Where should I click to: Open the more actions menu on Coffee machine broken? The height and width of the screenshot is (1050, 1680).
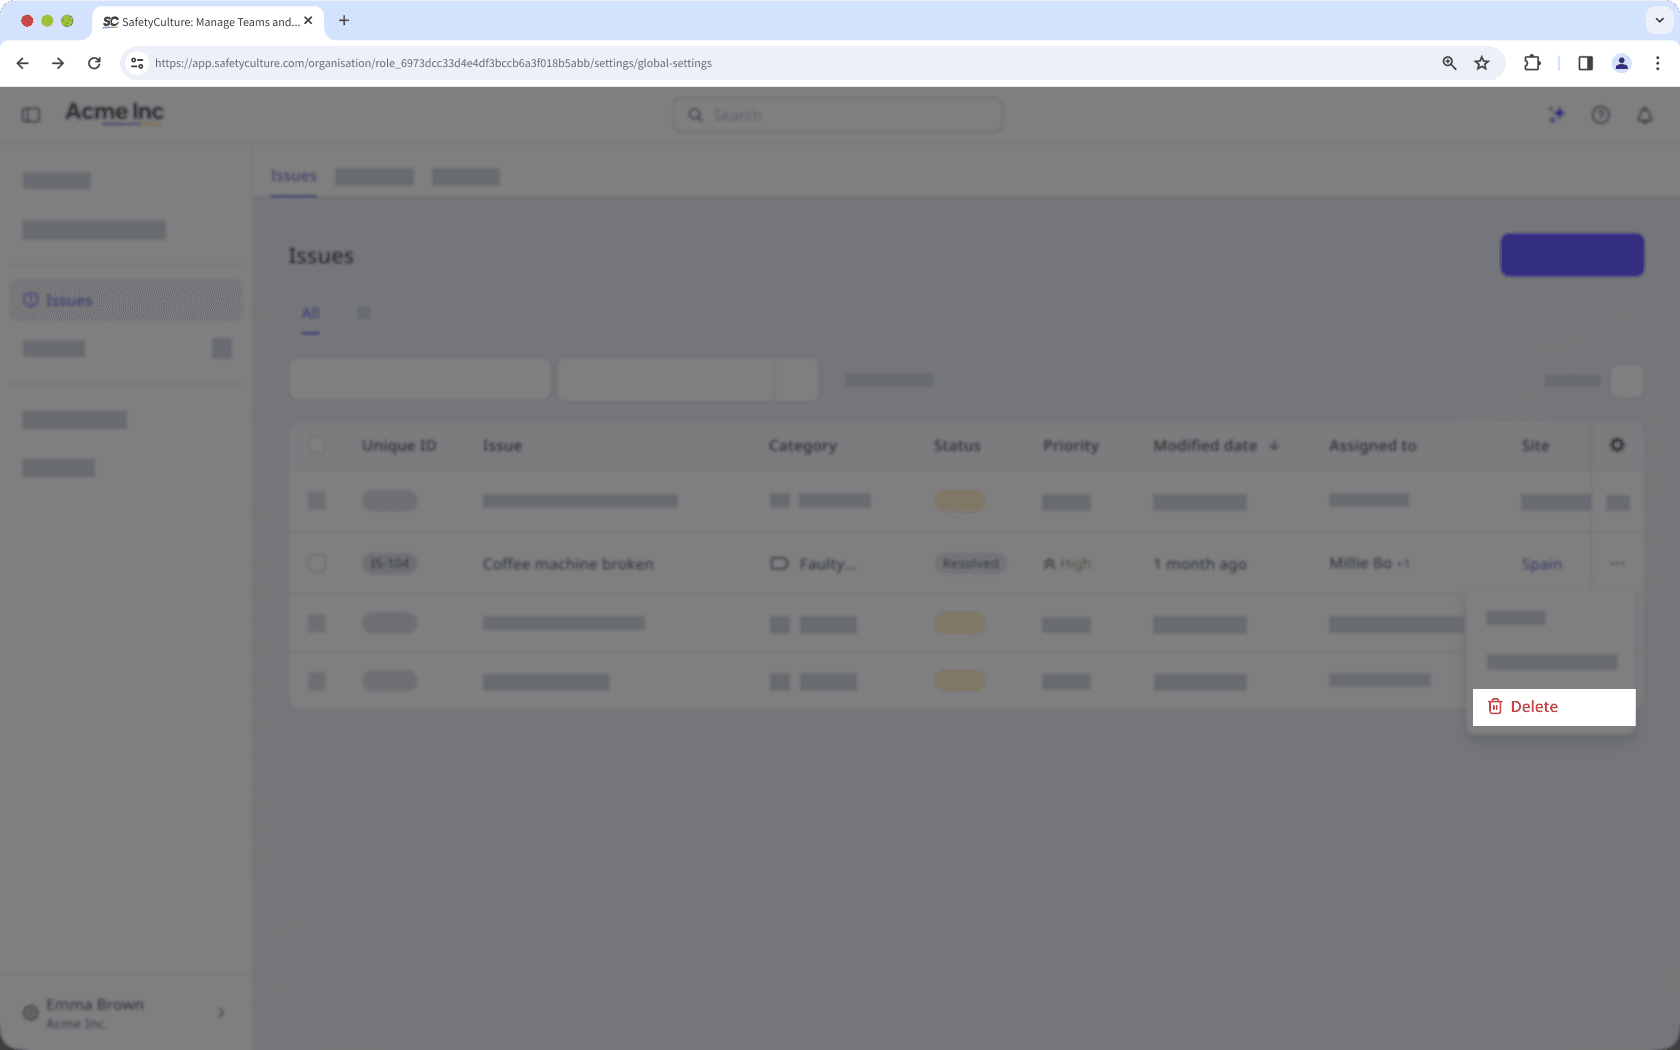tap(1617, 563)
